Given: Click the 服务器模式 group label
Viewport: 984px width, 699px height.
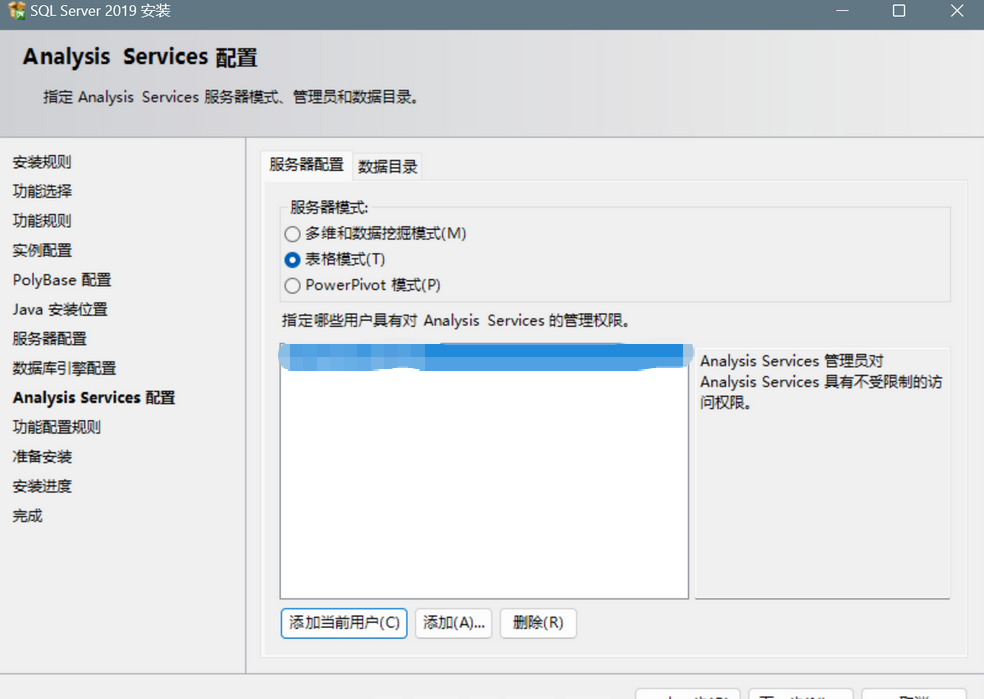Looking at the screenshot, I should [x=329, y=208].
